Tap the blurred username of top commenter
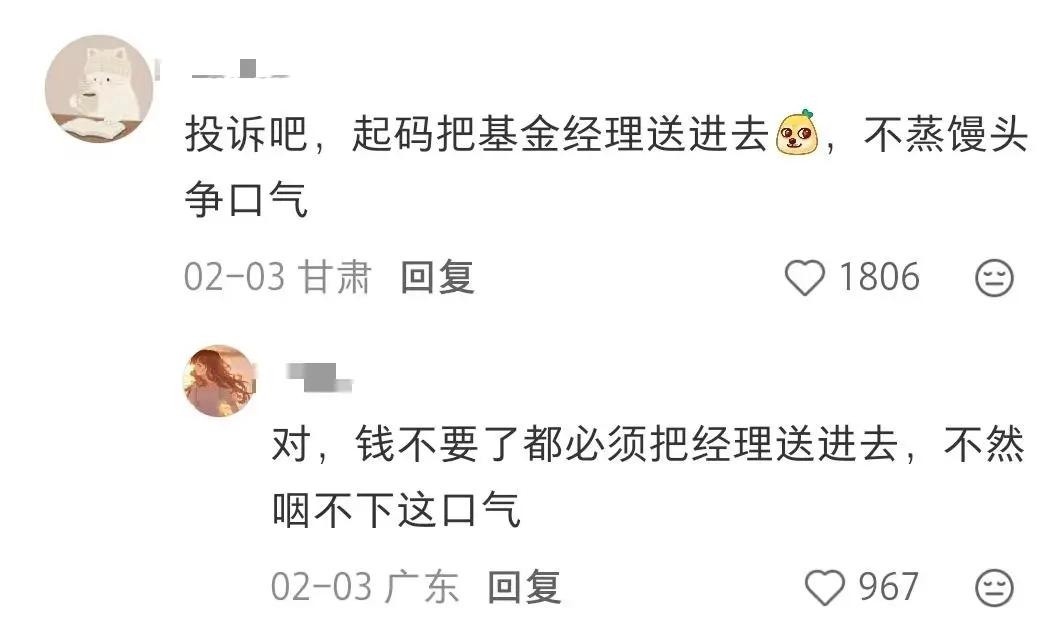Viewport: 1052px width, 642px height. click(x=240, y=68)
